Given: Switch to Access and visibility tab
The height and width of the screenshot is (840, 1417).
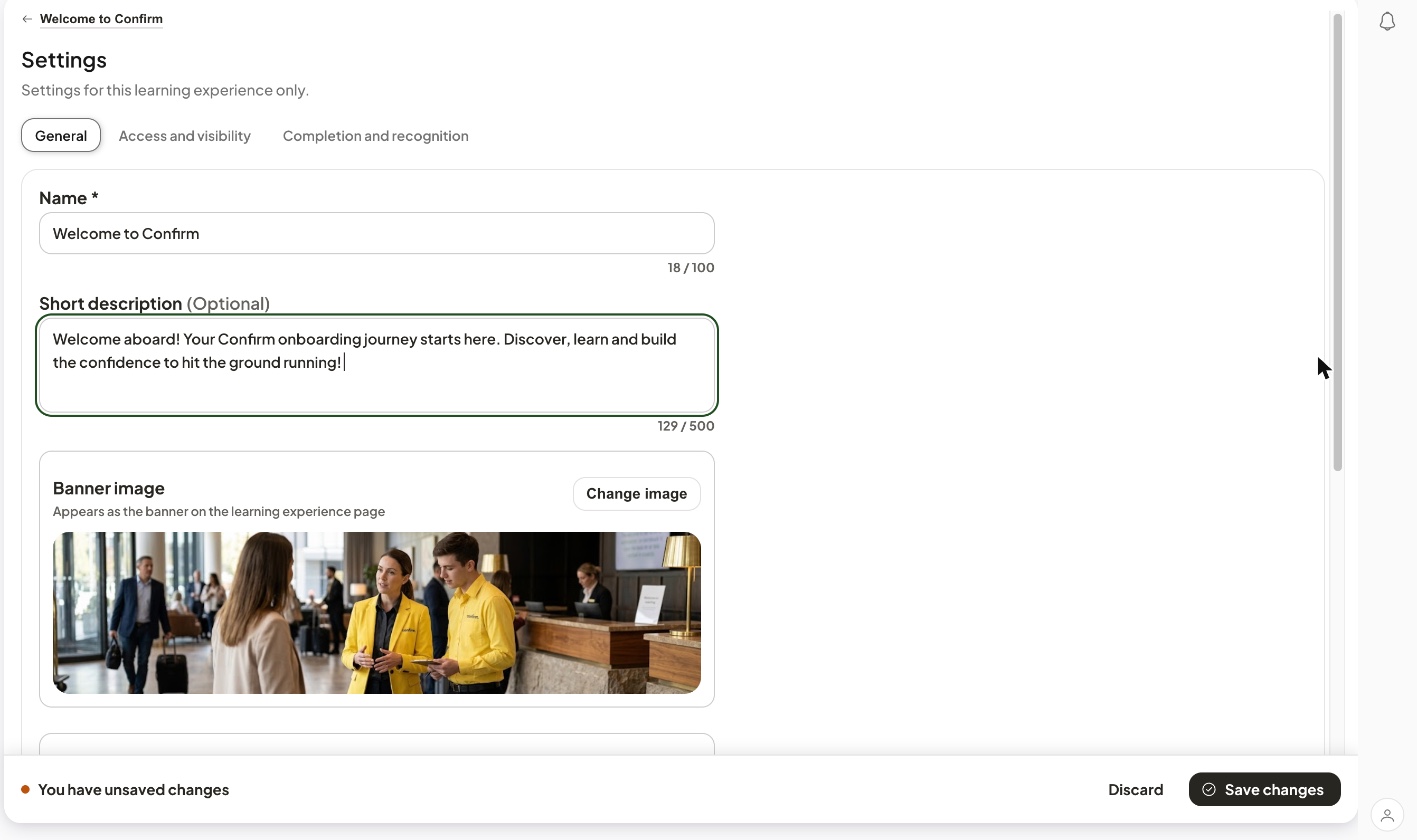Looking at the screenshot, I should point(185,136).
